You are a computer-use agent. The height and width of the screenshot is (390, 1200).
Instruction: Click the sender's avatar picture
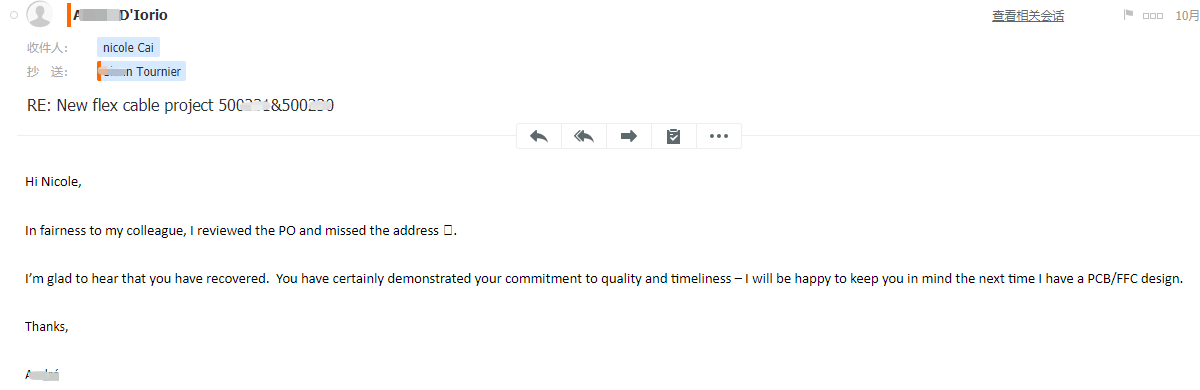coord(40,14)
